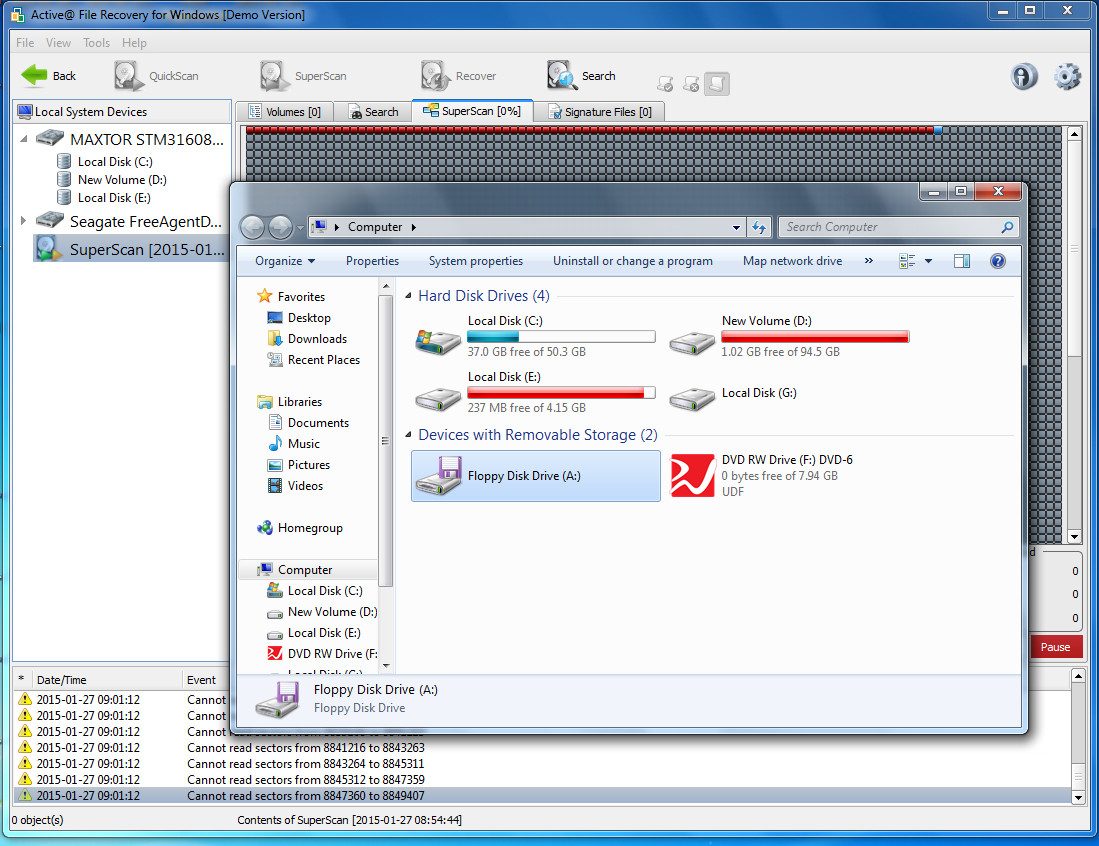The width and height of the screenshot is (1099, 846).
Task: Open the Videos library
Action: point(305,486)
